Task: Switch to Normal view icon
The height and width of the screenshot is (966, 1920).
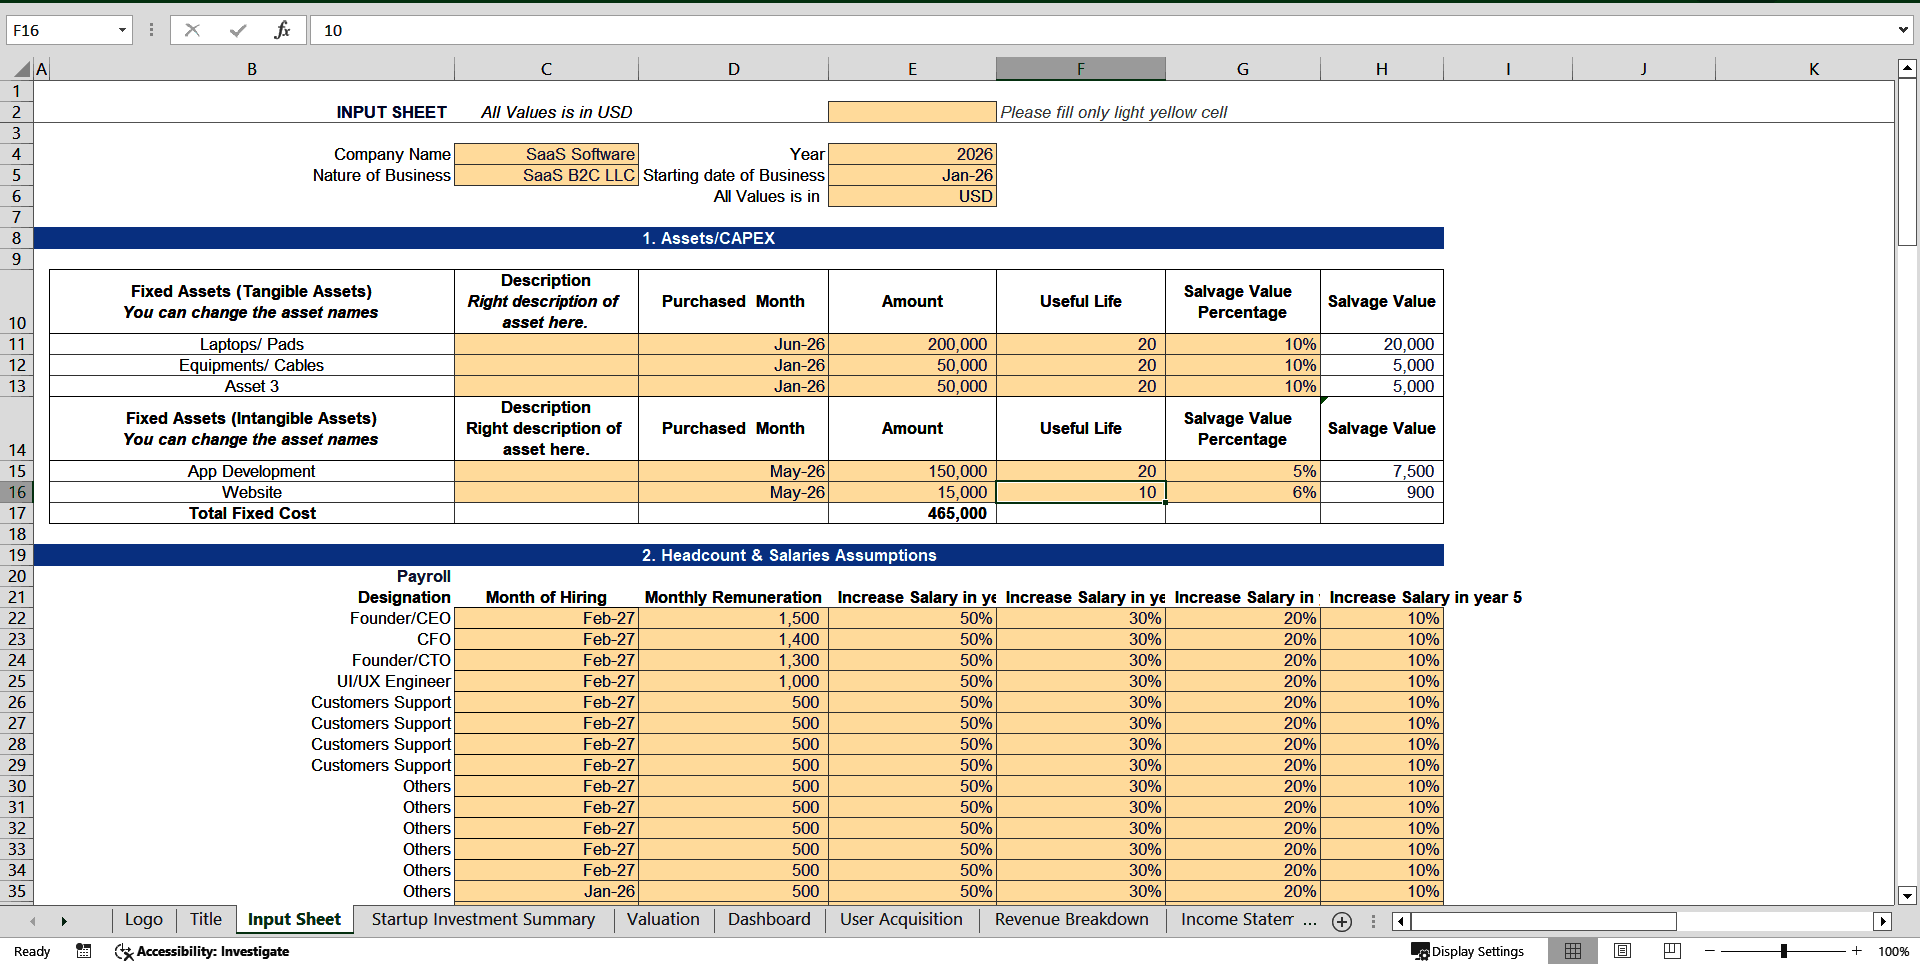Action: (1573, 951)
